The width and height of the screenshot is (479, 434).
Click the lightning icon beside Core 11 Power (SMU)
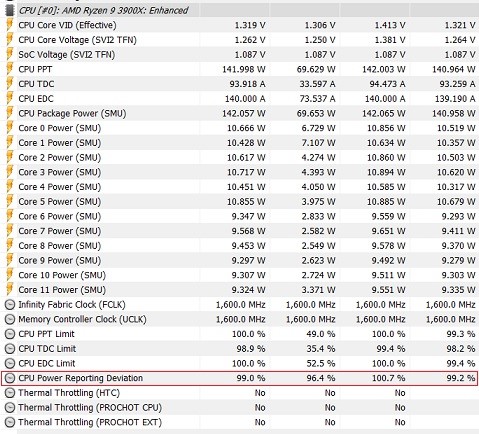coord(10,290)
